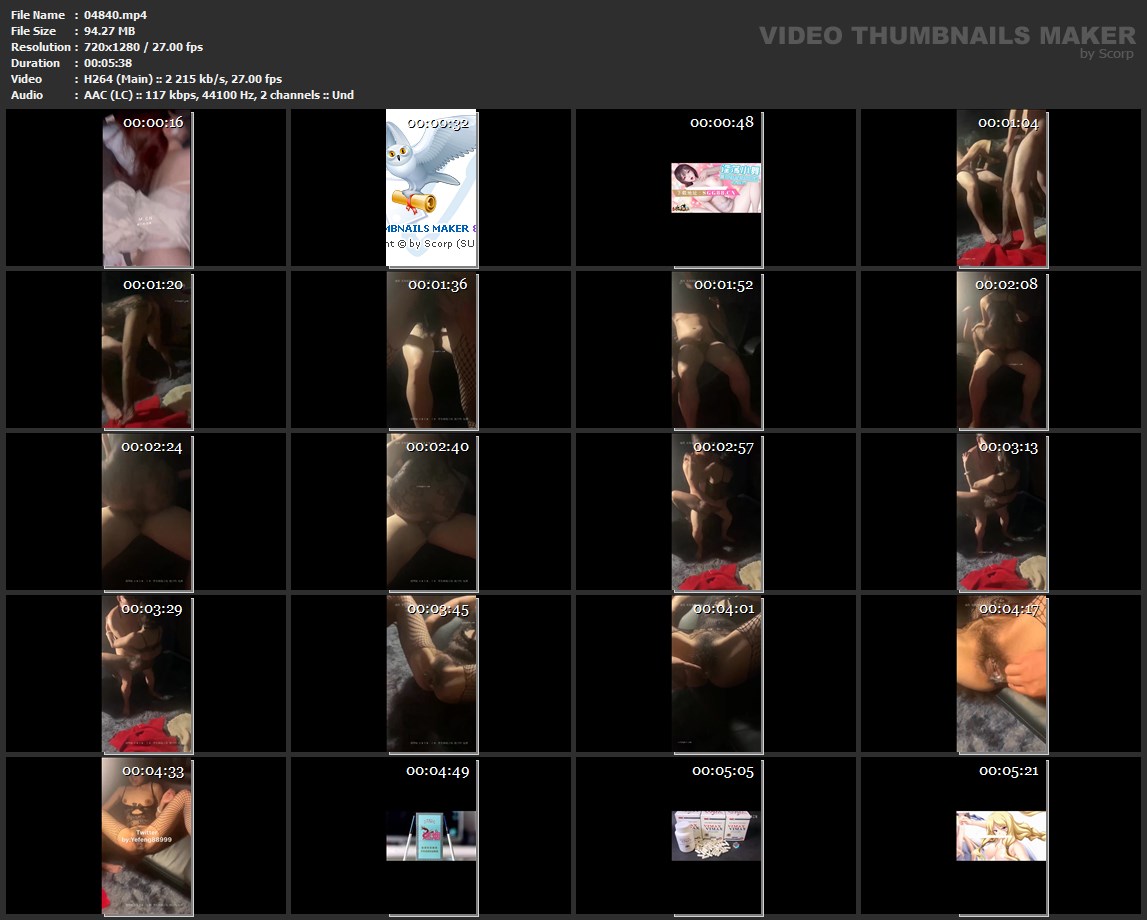Click the 00:03:13 timestamp label
1147x920 pixels.
(1007, 447)
